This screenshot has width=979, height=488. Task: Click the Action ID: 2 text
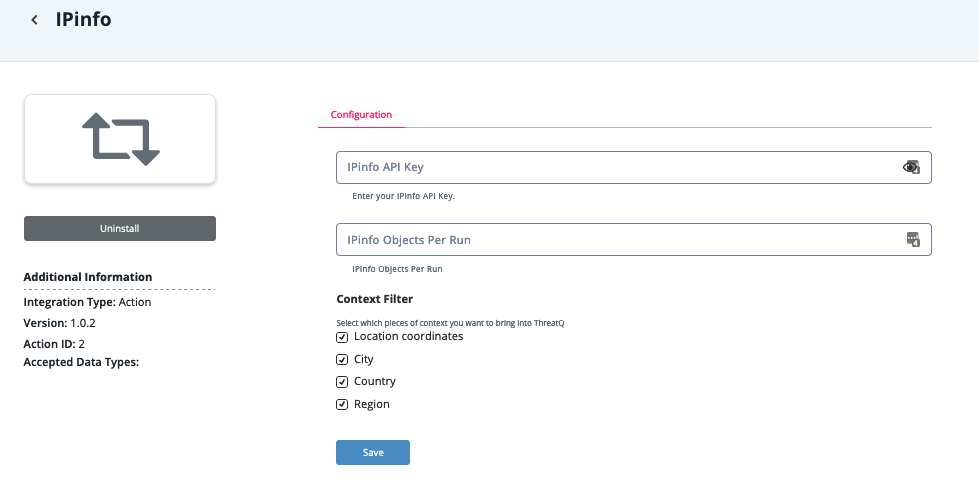(x=54, y=344)
